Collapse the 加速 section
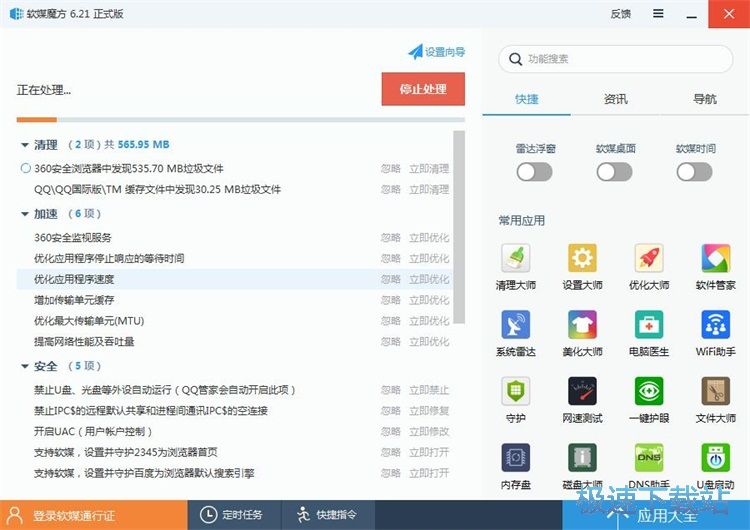This screenshot has height=530, width=750. coord(25,214)
